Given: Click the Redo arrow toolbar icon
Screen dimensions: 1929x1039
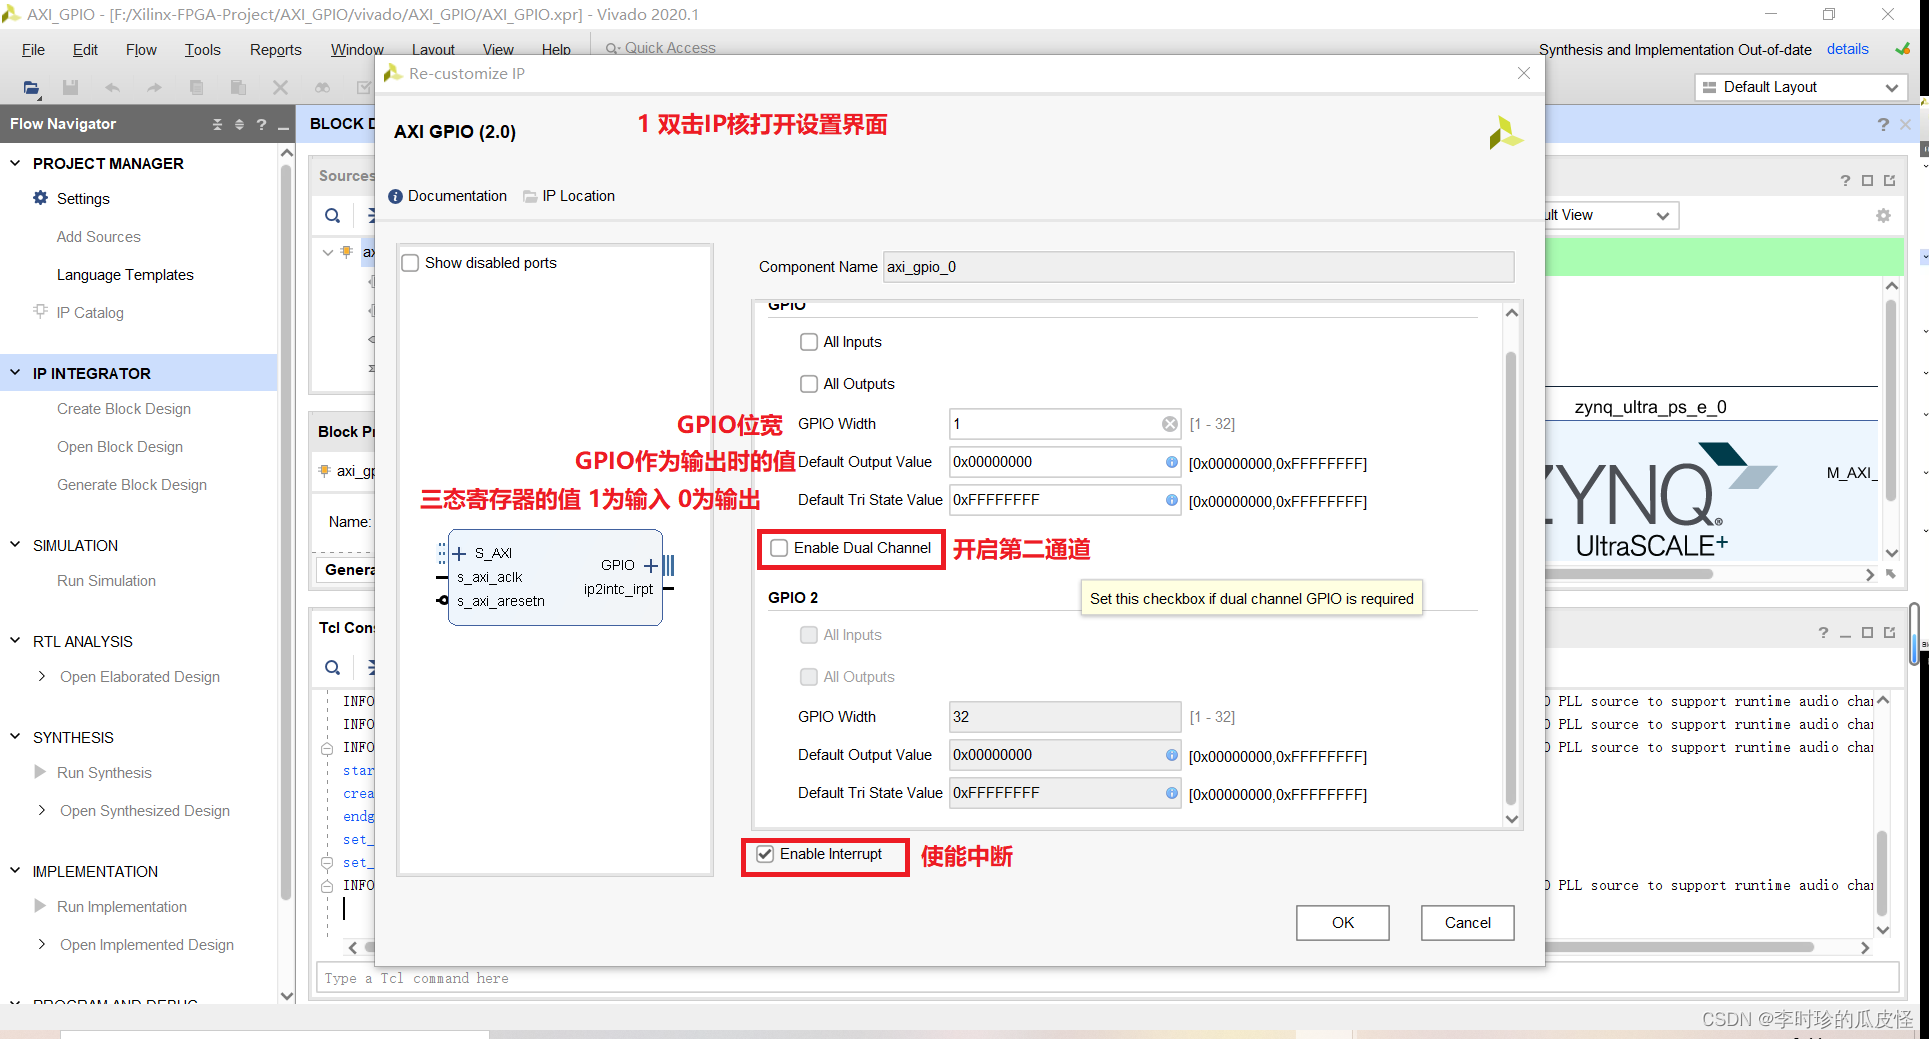Looking at the screenshot, I should coord(154,88).
